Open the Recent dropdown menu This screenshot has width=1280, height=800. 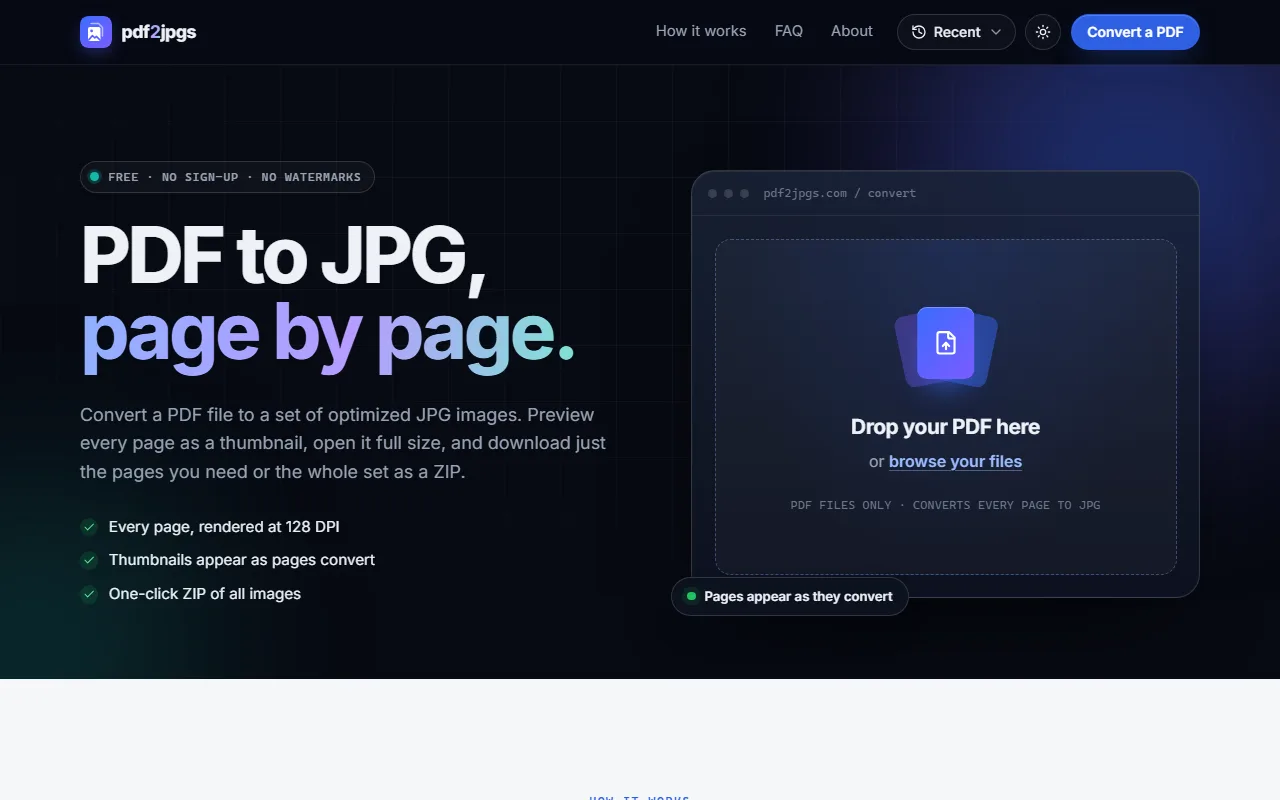click(956, 32)
